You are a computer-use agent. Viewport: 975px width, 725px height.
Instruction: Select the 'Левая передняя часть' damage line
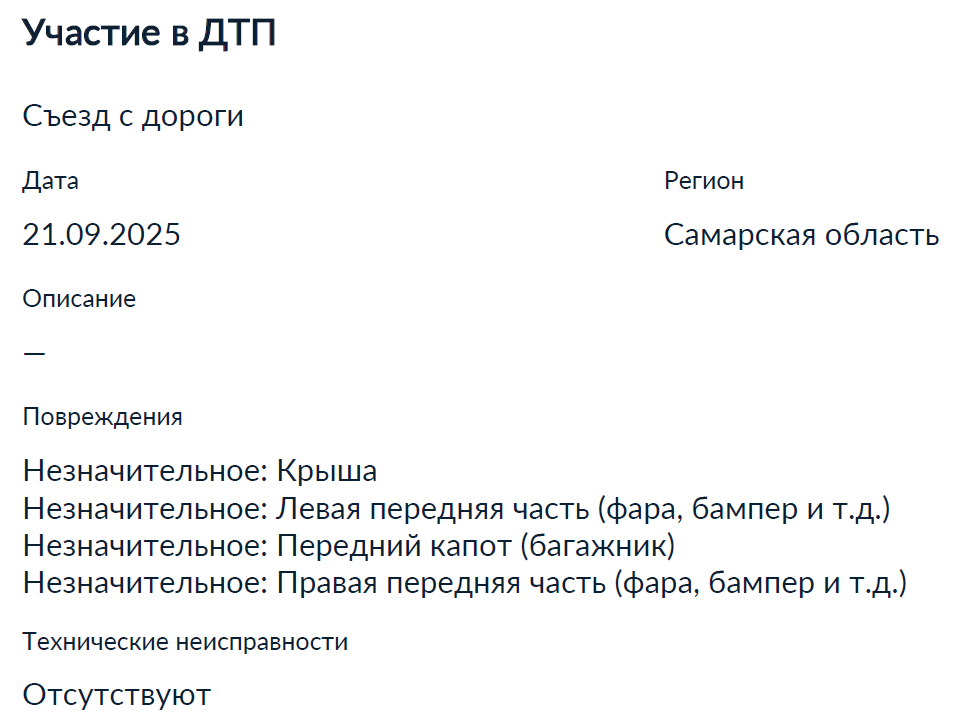tap(456, 509)
